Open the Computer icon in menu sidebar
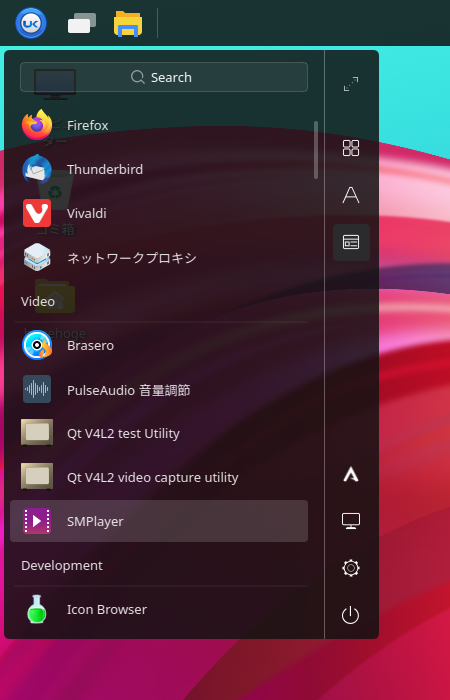 351,521
